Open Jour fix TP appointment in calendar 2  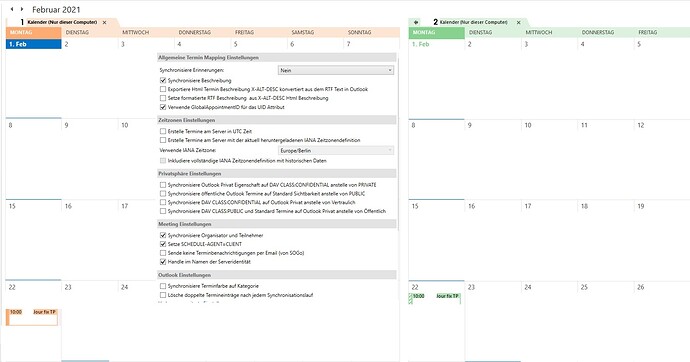(435, 298)
